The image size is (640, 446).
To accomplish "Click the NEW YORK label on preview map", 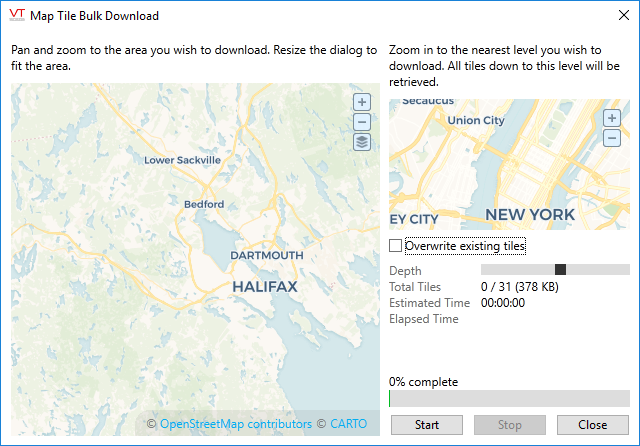I will (x=529, y=215).
